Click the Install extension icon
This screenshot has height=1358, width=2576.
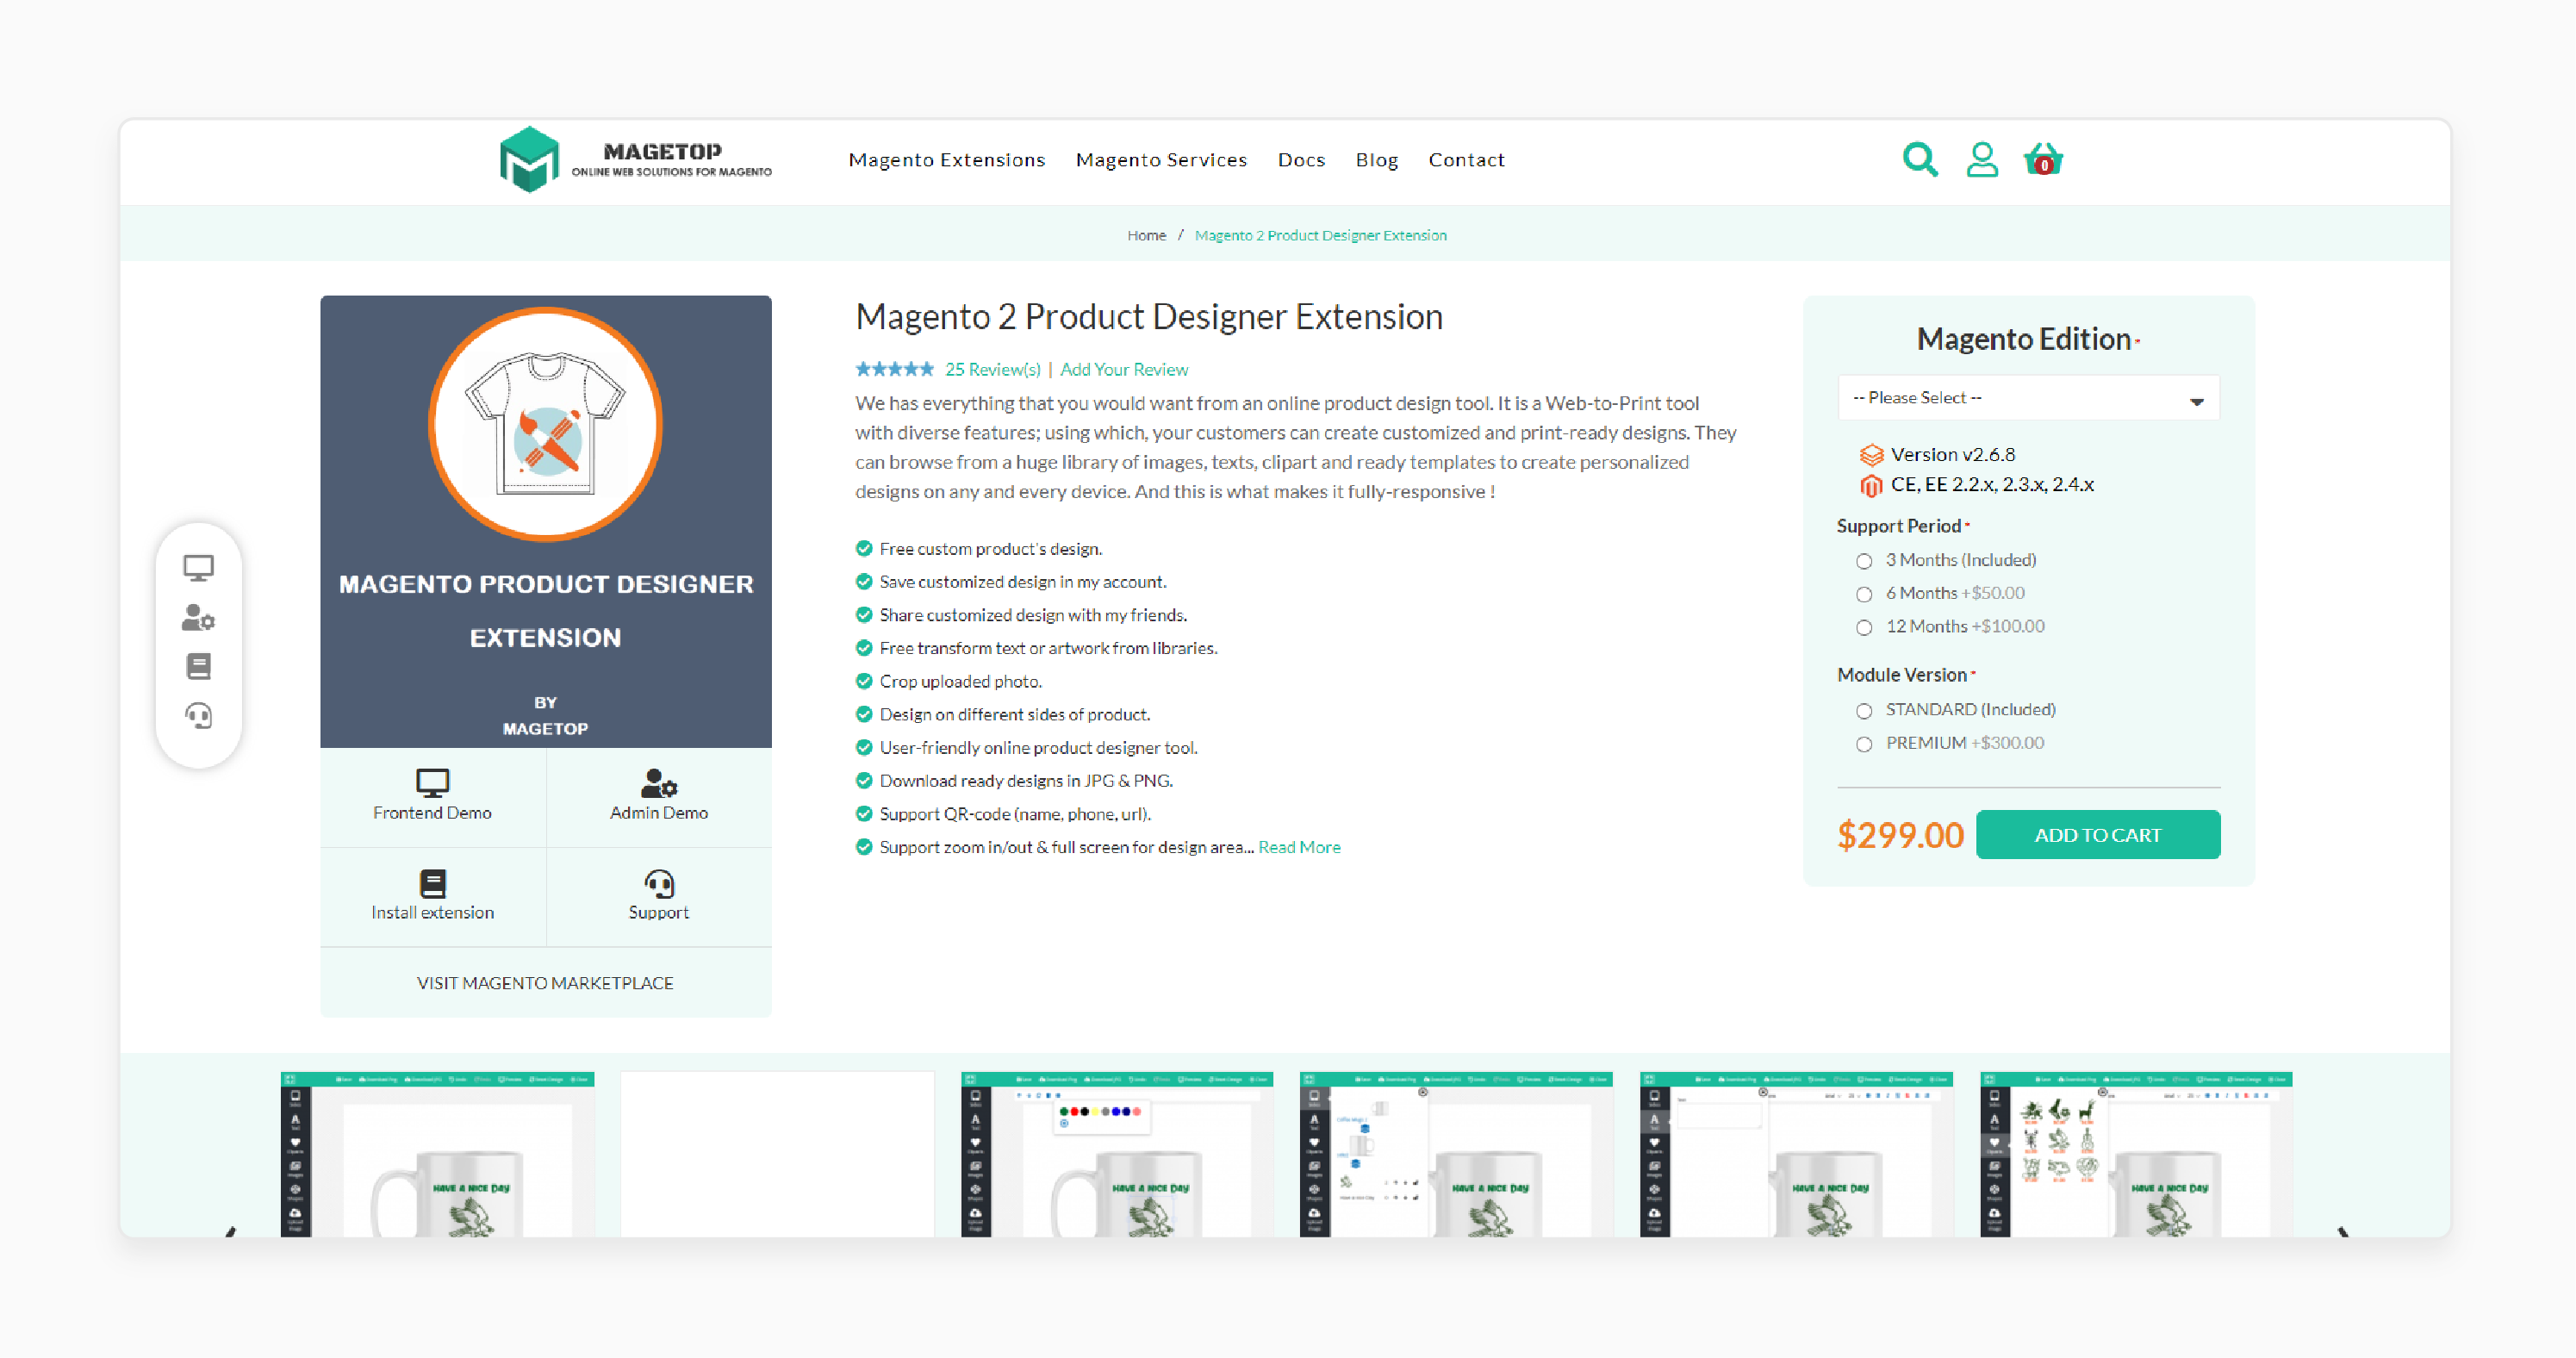tap(431, 881)
